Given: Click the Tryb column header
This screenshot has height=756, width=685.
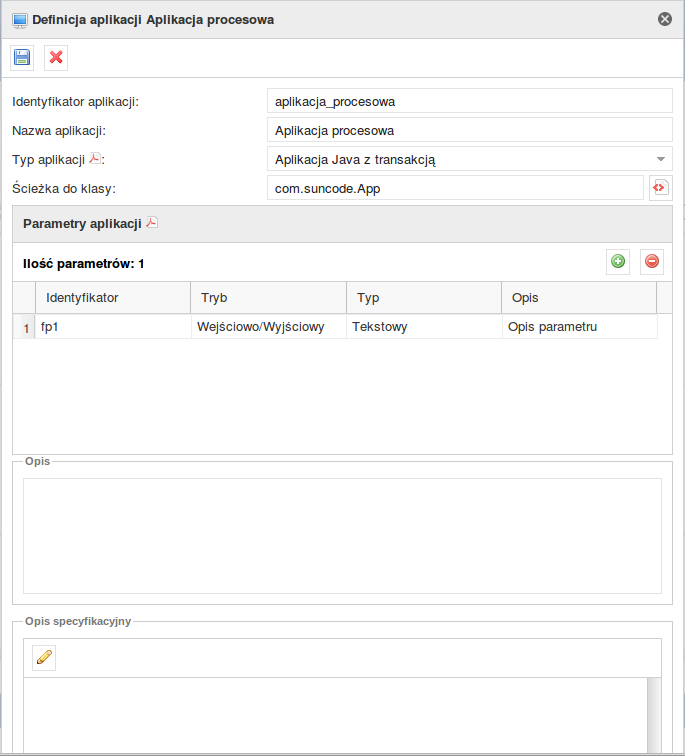Looking at the screenshot, I should 269,297.
